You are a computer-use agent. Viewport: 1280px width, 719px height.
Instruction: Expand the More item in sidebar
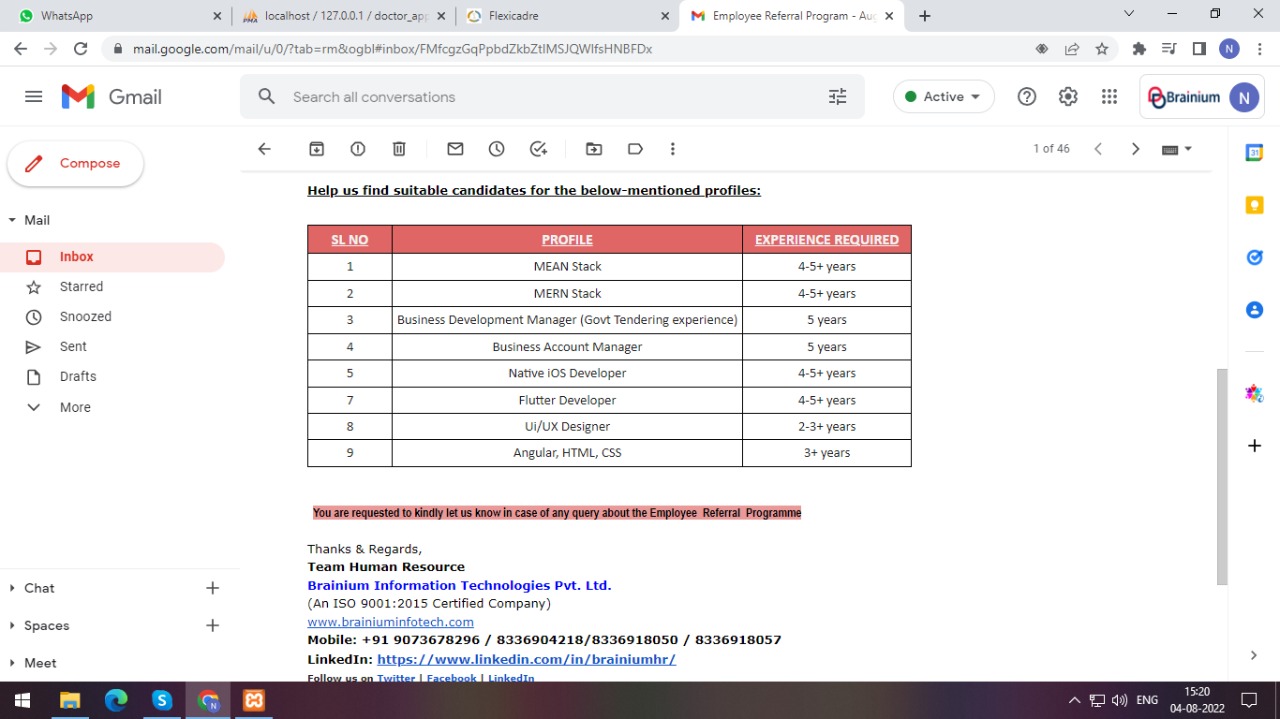74,407
